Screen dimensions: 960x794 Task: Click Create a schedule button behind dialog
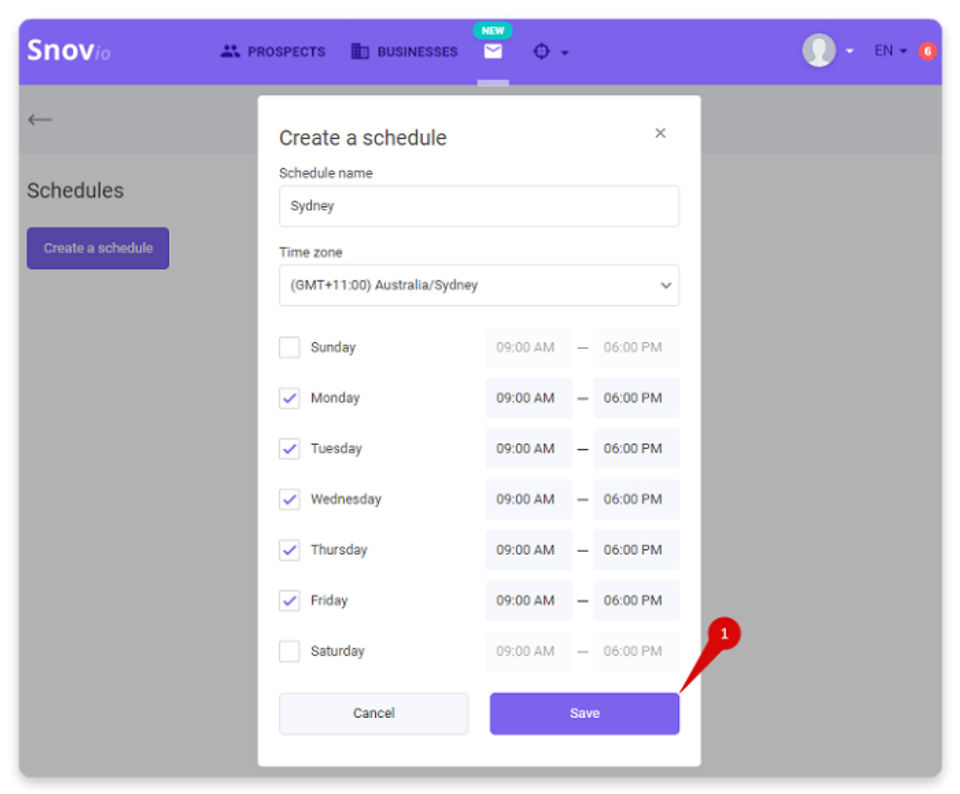pyautogui.click(x=98, y=248)
